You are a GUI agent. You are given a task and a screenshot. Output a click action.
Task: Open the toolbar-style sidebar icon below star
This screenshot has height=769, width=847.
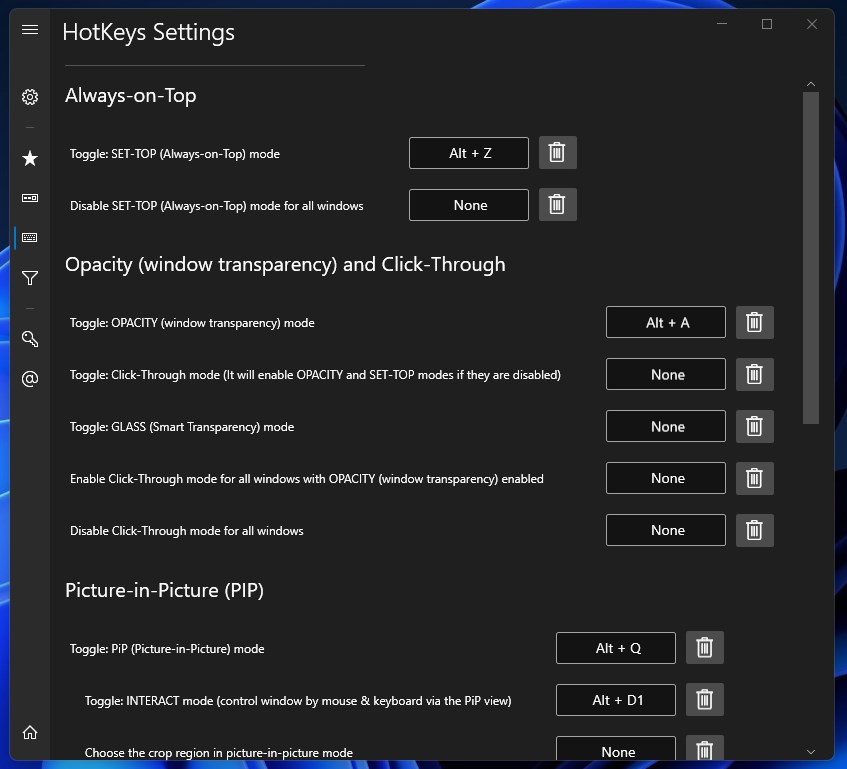tap(30, 198)
